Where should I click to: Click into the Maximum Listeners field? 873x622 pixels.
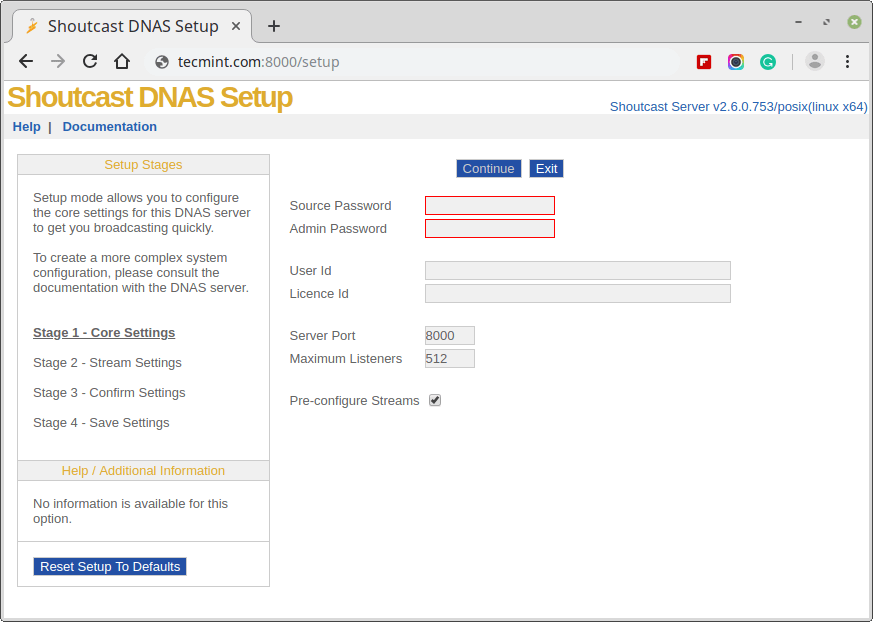tap(450, 359)
